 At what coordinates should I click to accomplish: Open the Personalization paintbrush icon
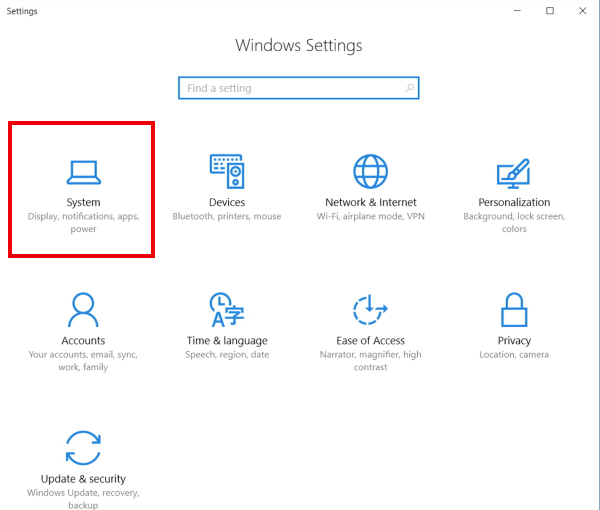(x=514, y=173)
